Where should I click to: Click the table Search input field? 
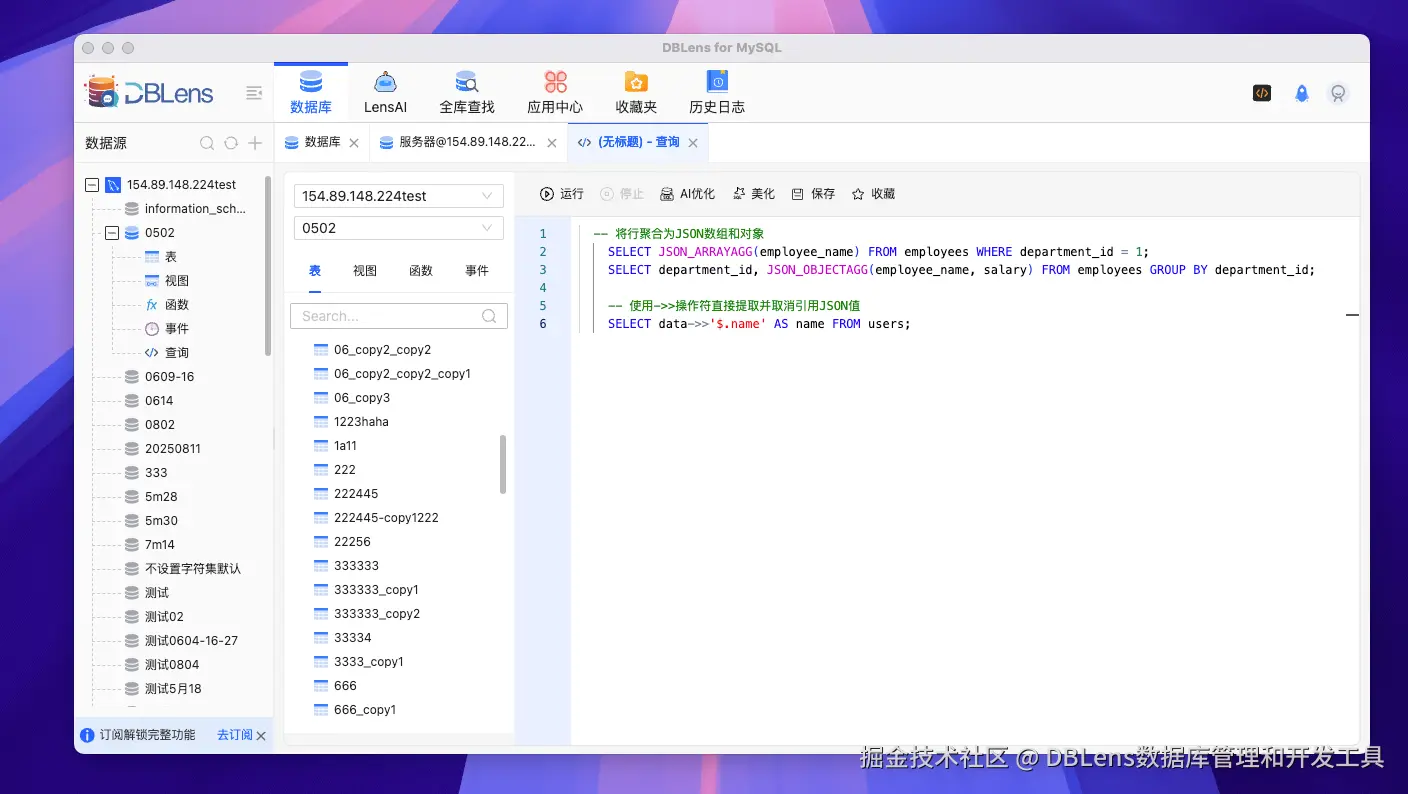click(399, 316)
